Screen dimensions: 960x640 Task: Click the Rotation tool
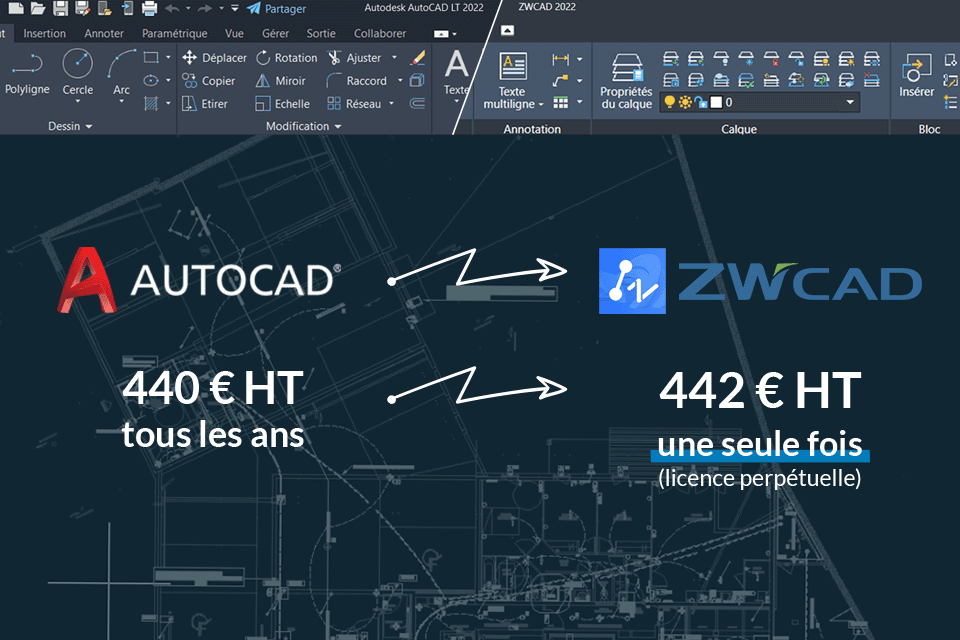[x=287, y=58]
